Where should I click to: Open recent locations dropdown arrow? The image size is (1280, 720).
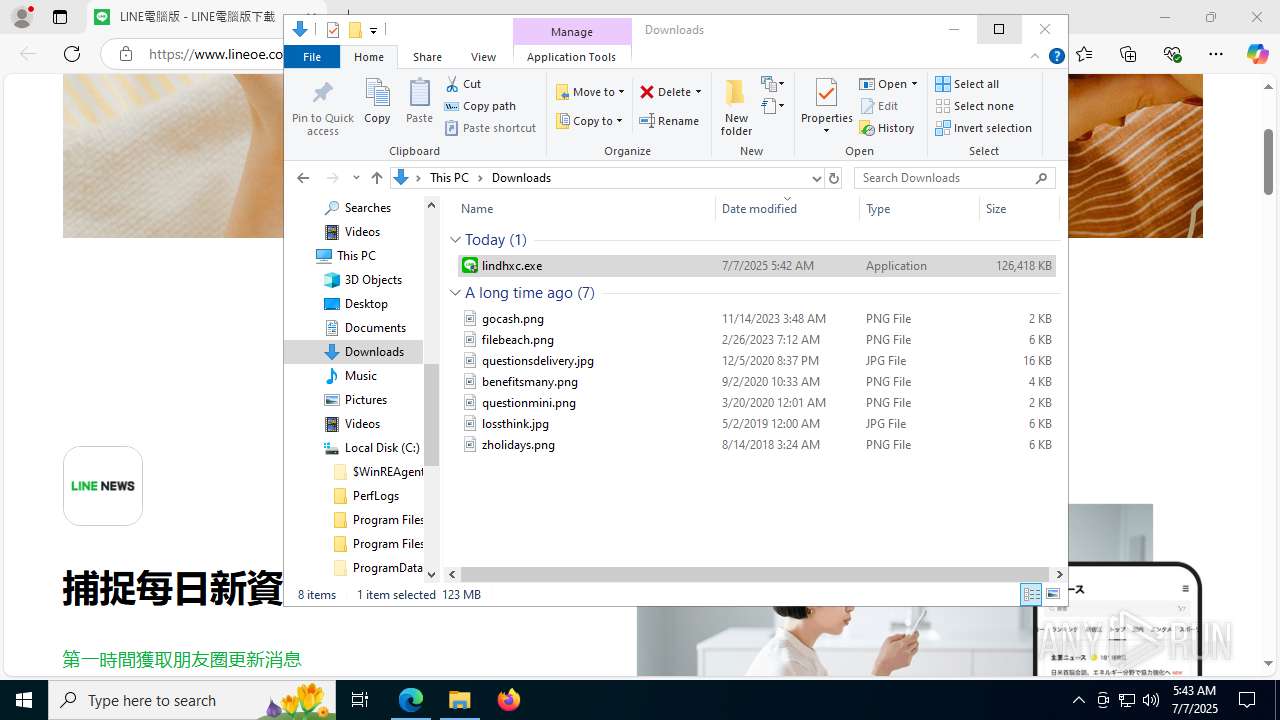356,178
